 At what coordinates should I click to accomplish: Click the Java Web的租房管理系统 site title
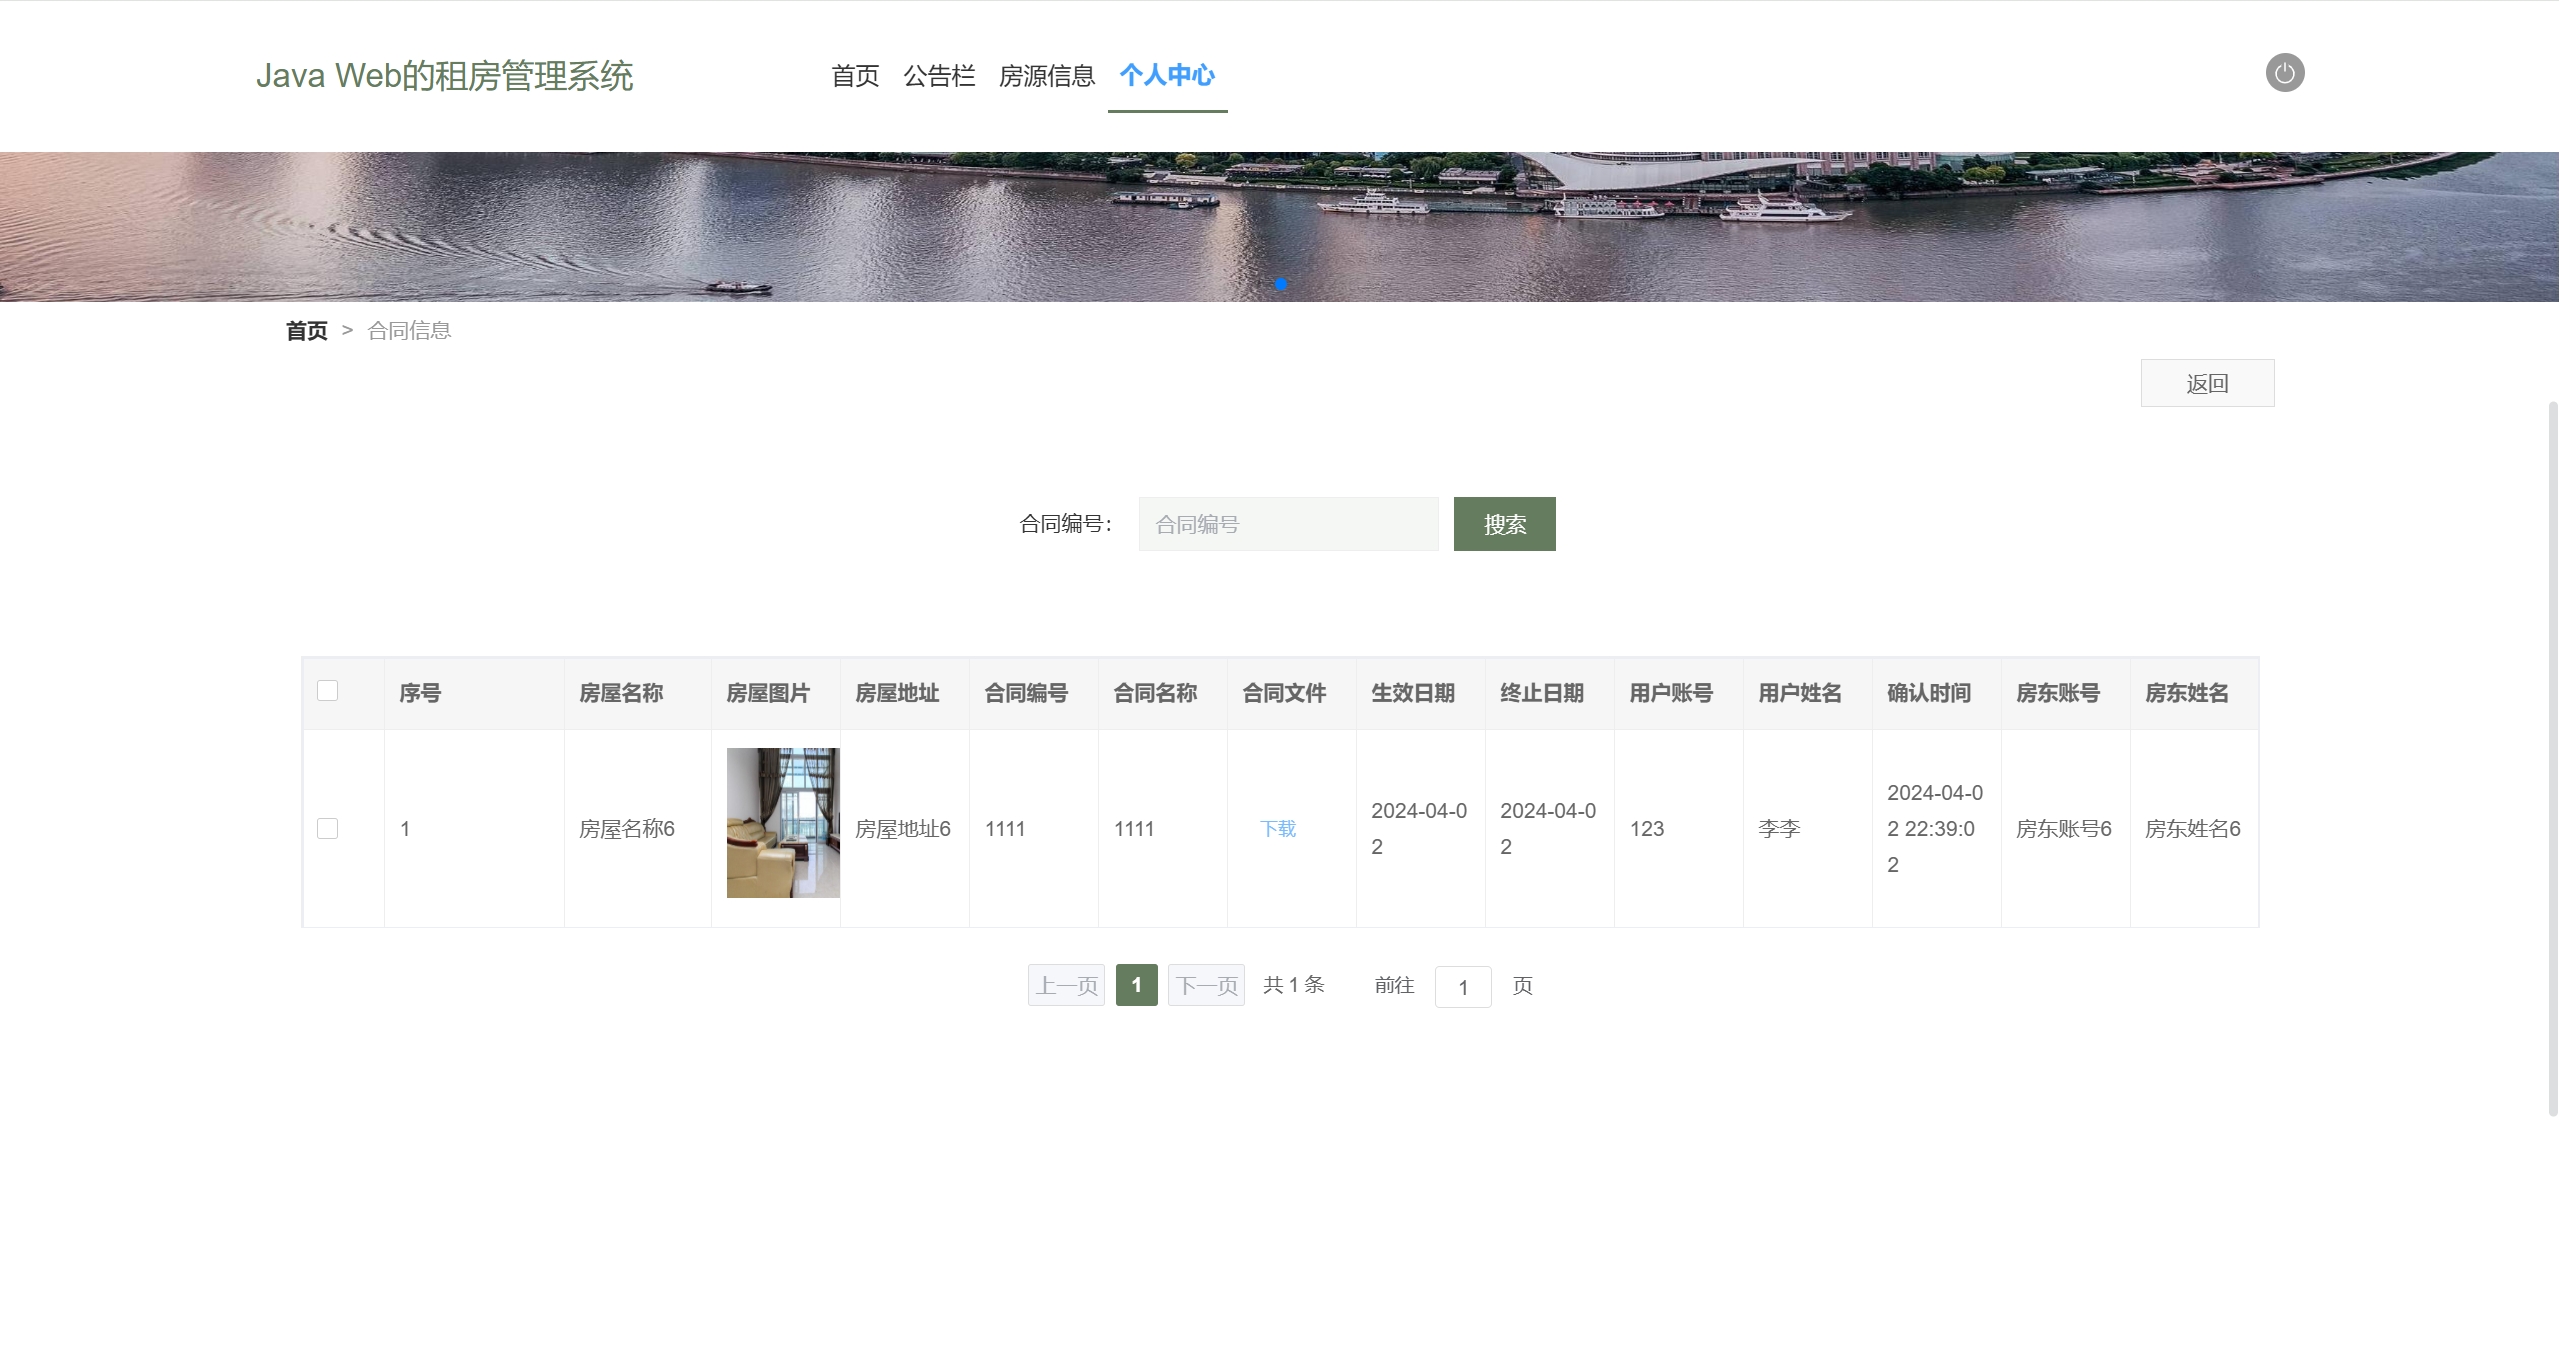[x=444, y=76]
